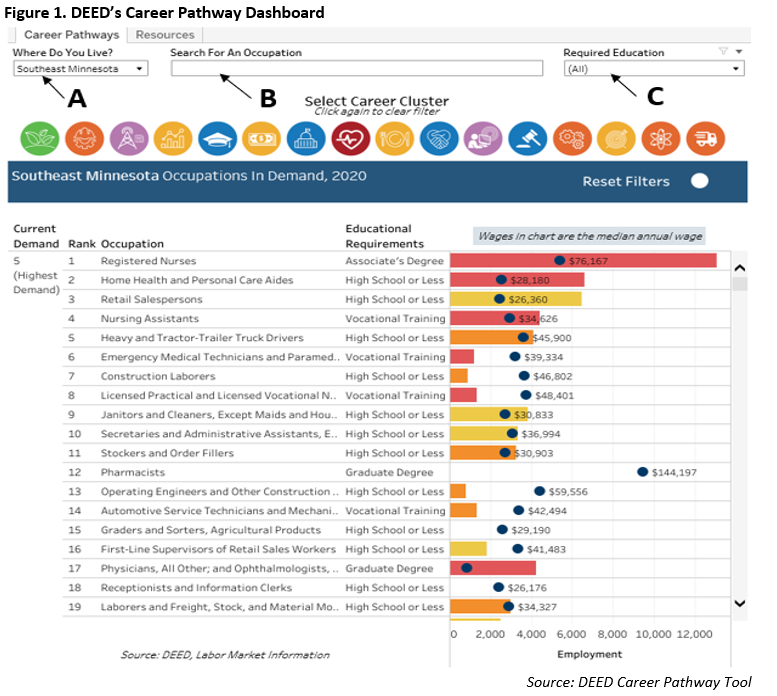Select the yellow dollar-bill Finance cluster icon
This screenshot has width=777, height=696.
click(x=262, y=139)
